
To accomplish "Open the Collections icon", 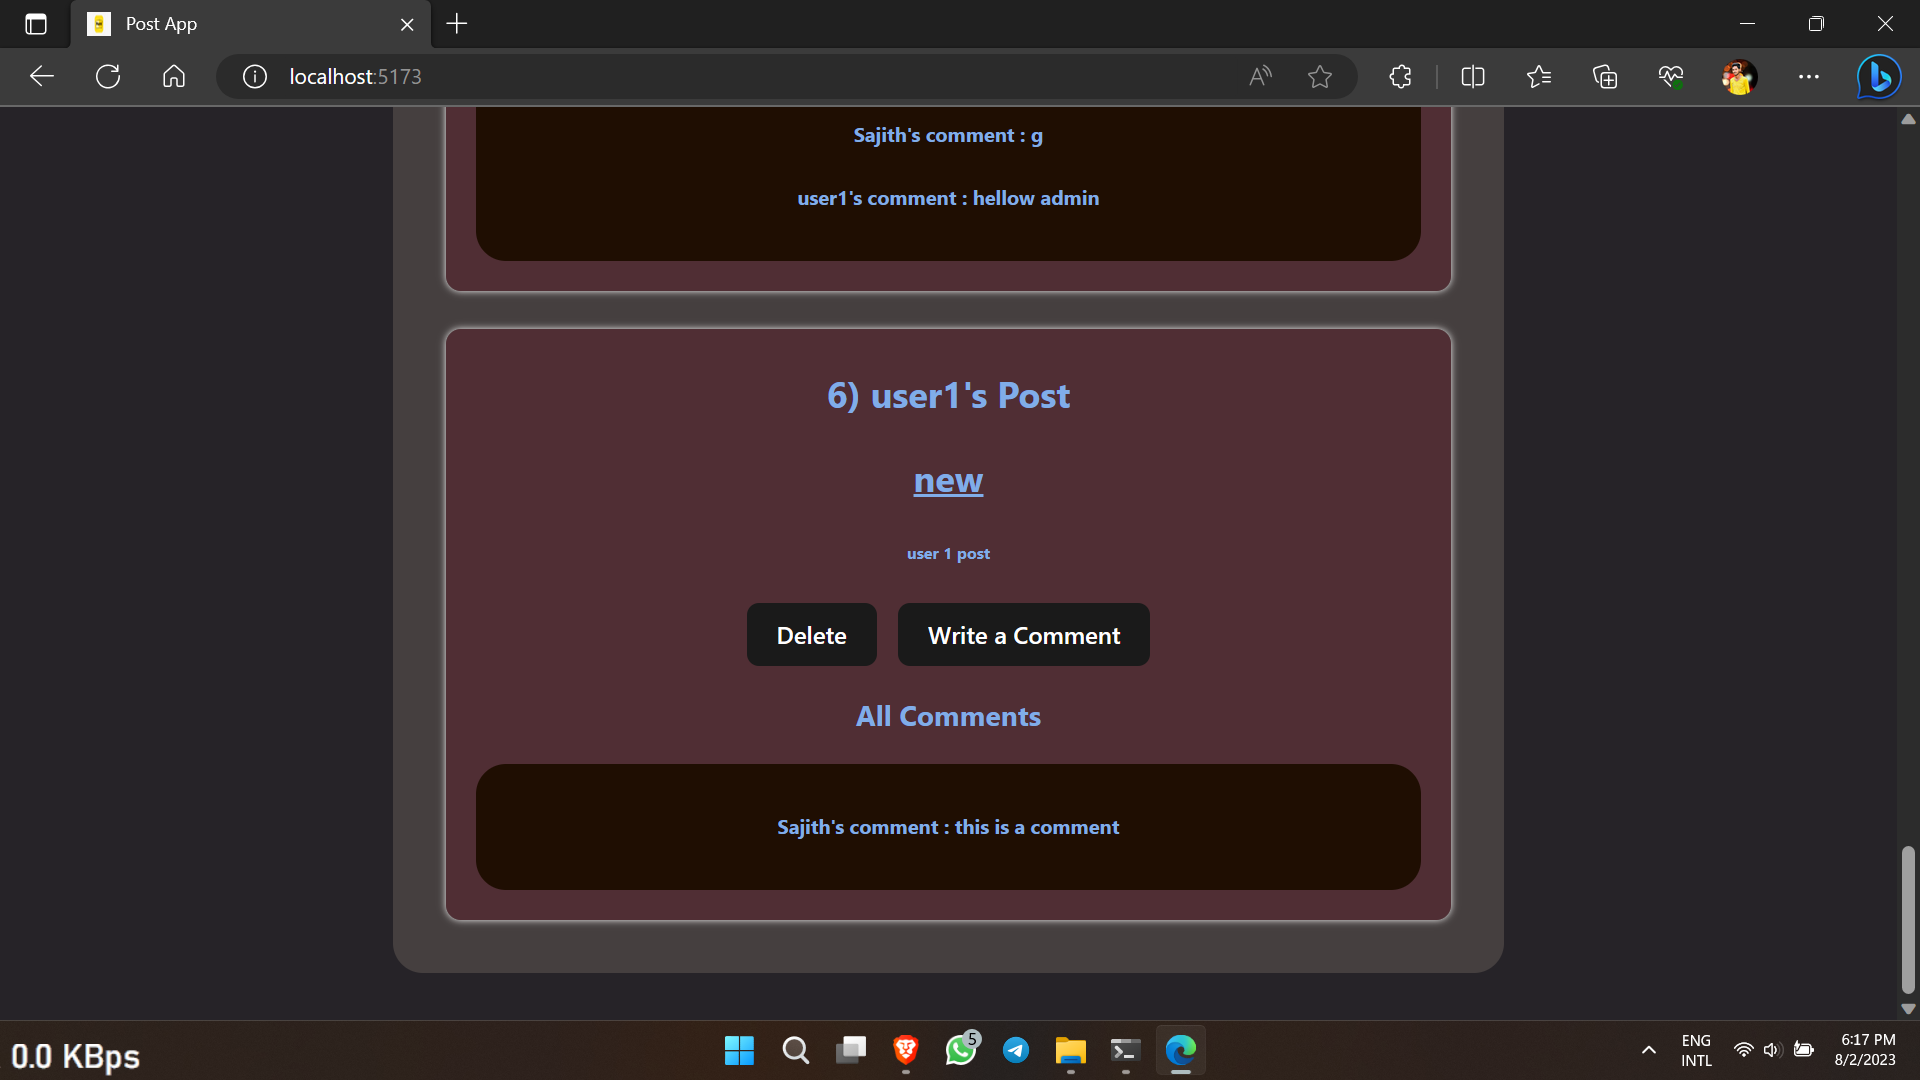I will click(x=1605, y=76).
